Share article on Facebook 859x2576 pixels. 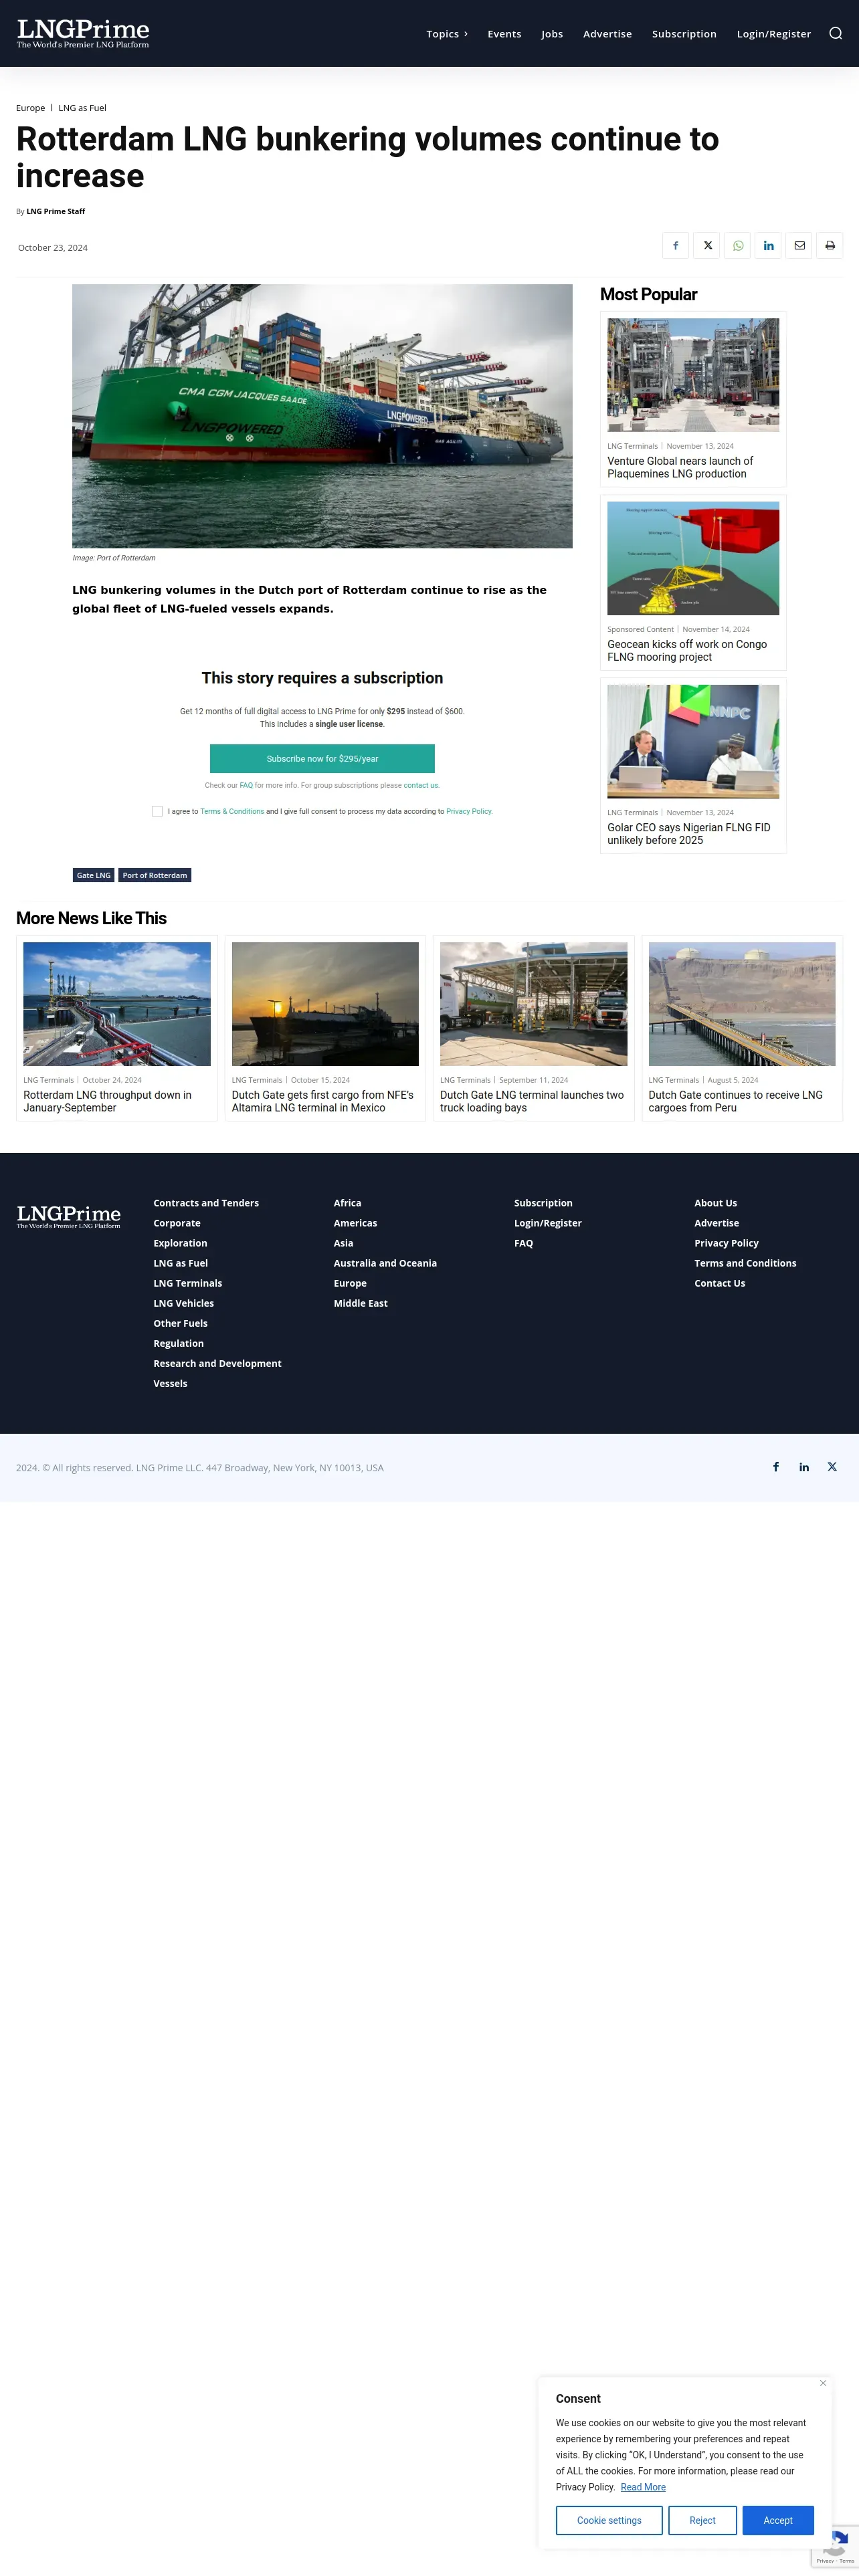[675, 246]
